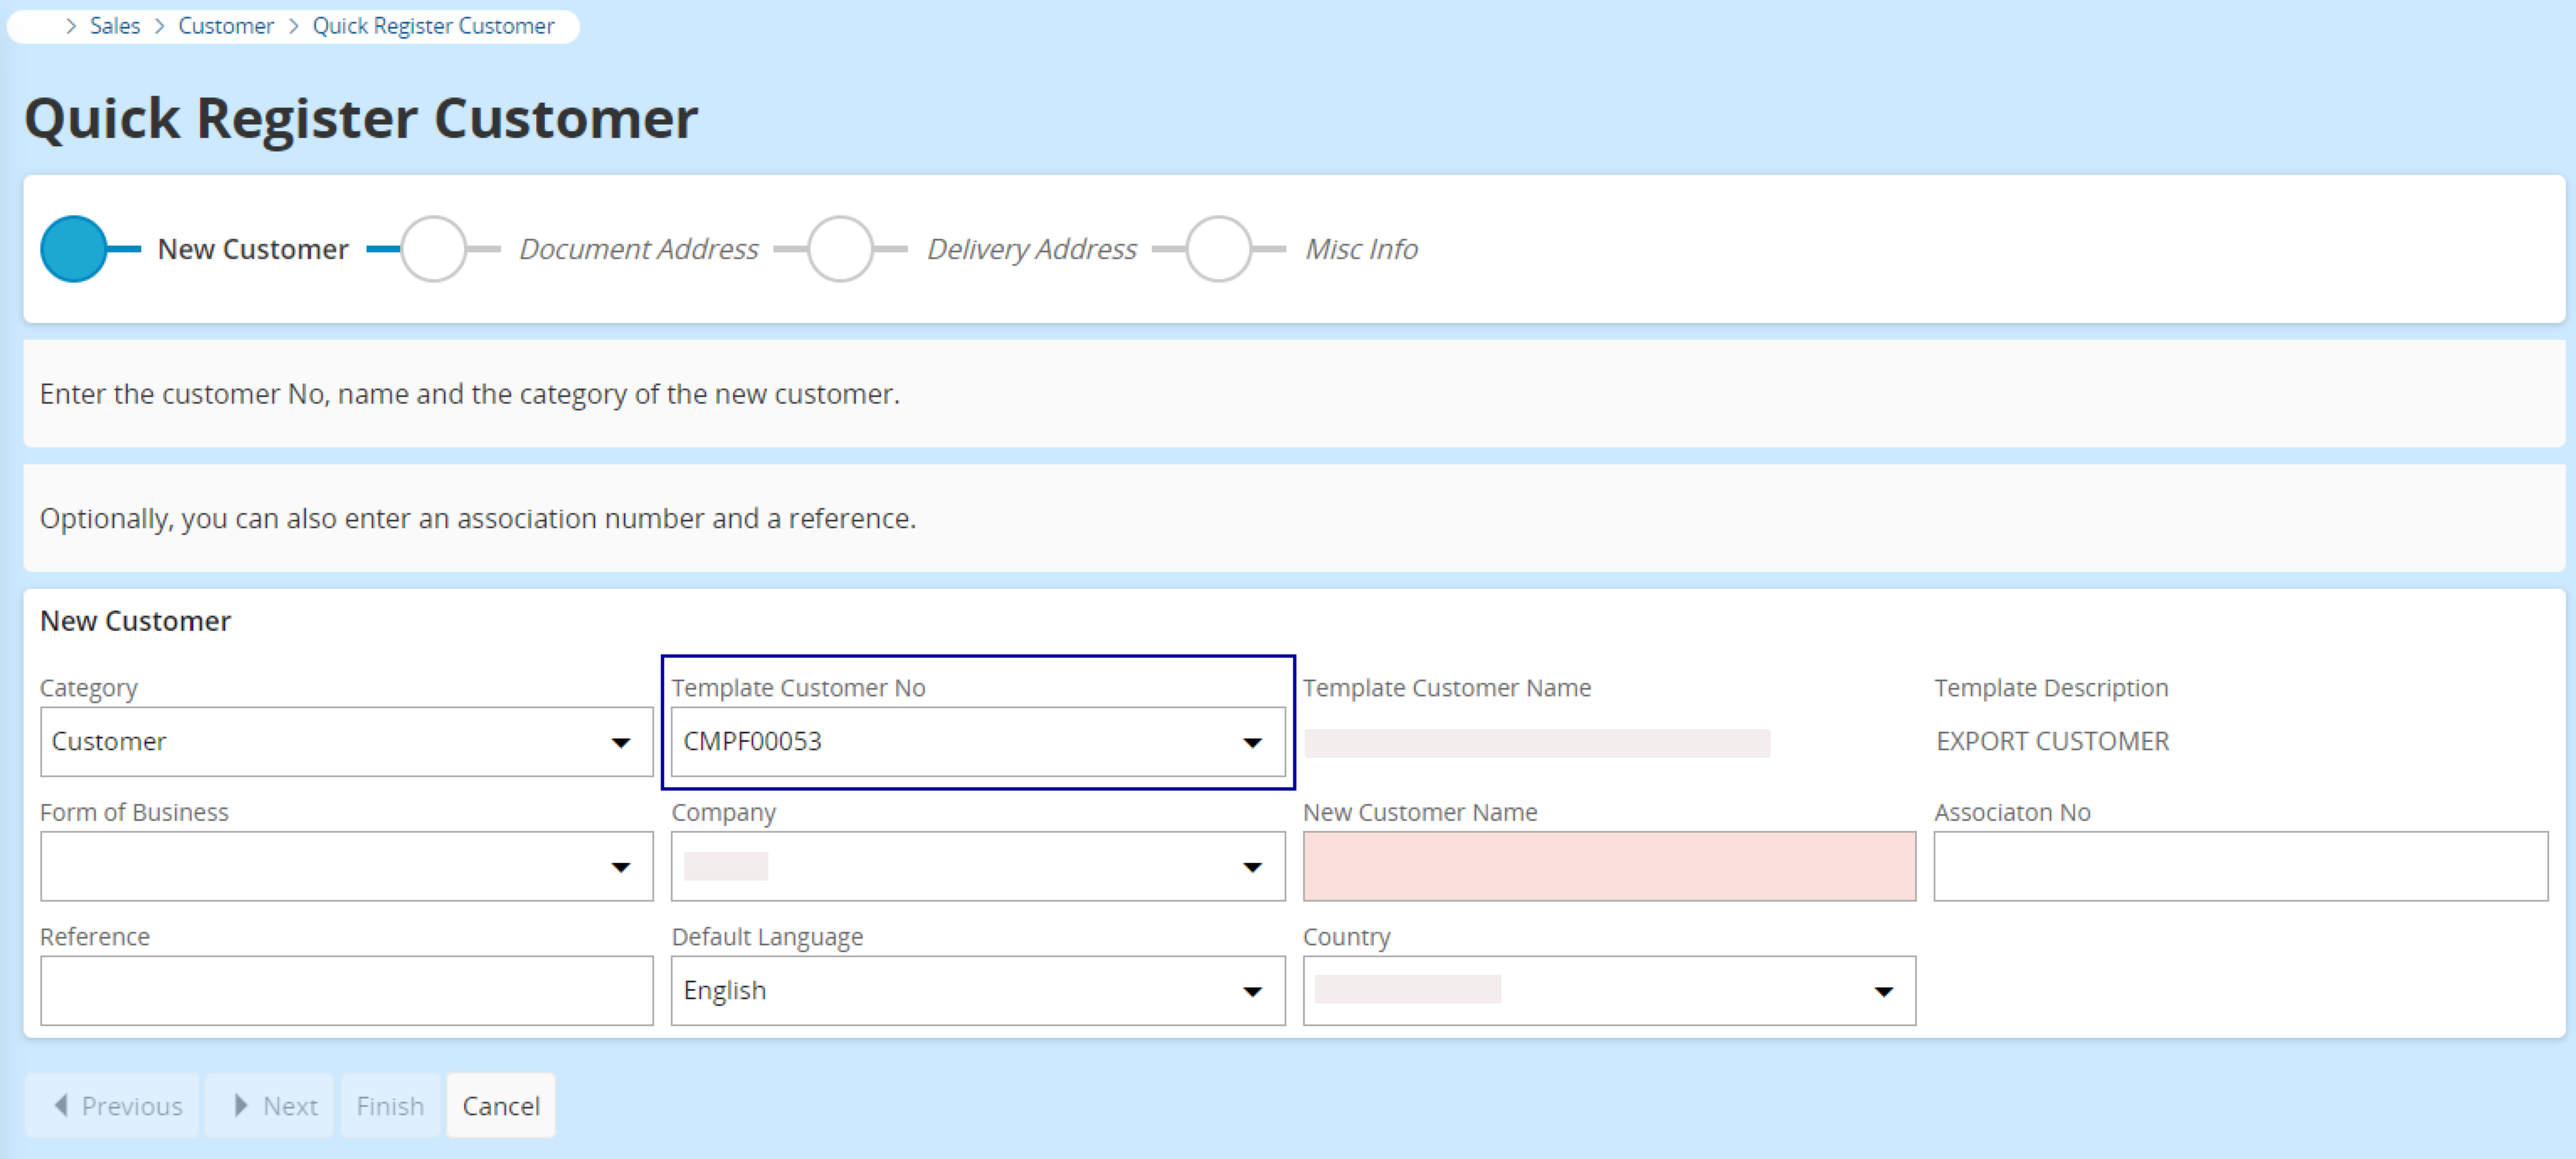Click the Misc Info step circle
The image size is (2576, 1159).
pos(1218,249)
